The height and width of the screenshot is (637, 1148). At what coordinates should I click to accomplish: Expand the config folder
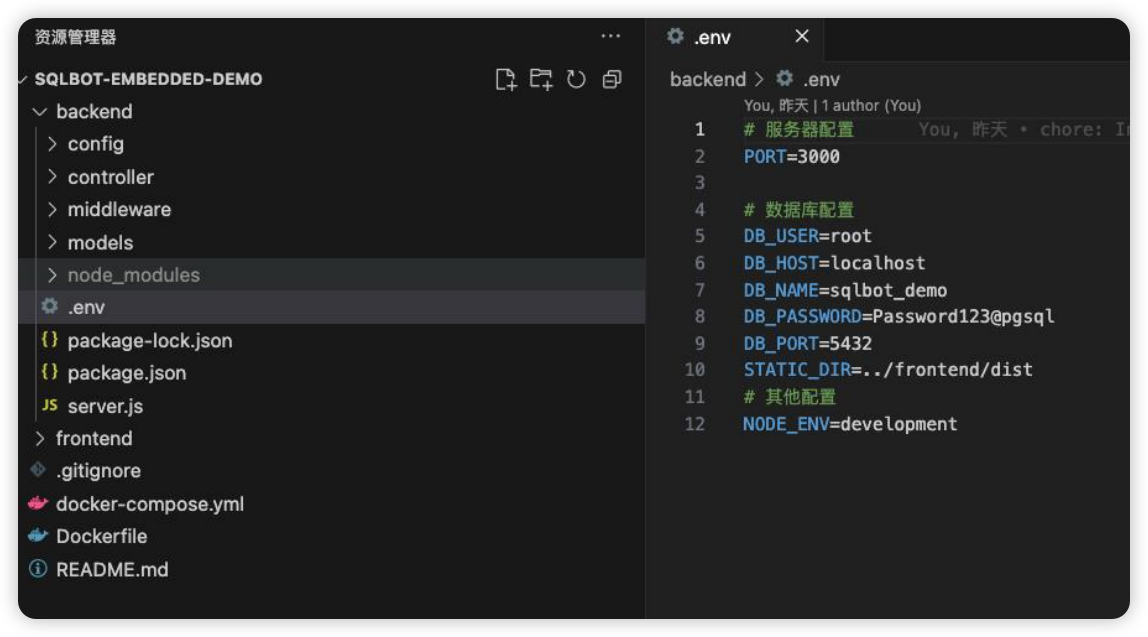[95, 144]
